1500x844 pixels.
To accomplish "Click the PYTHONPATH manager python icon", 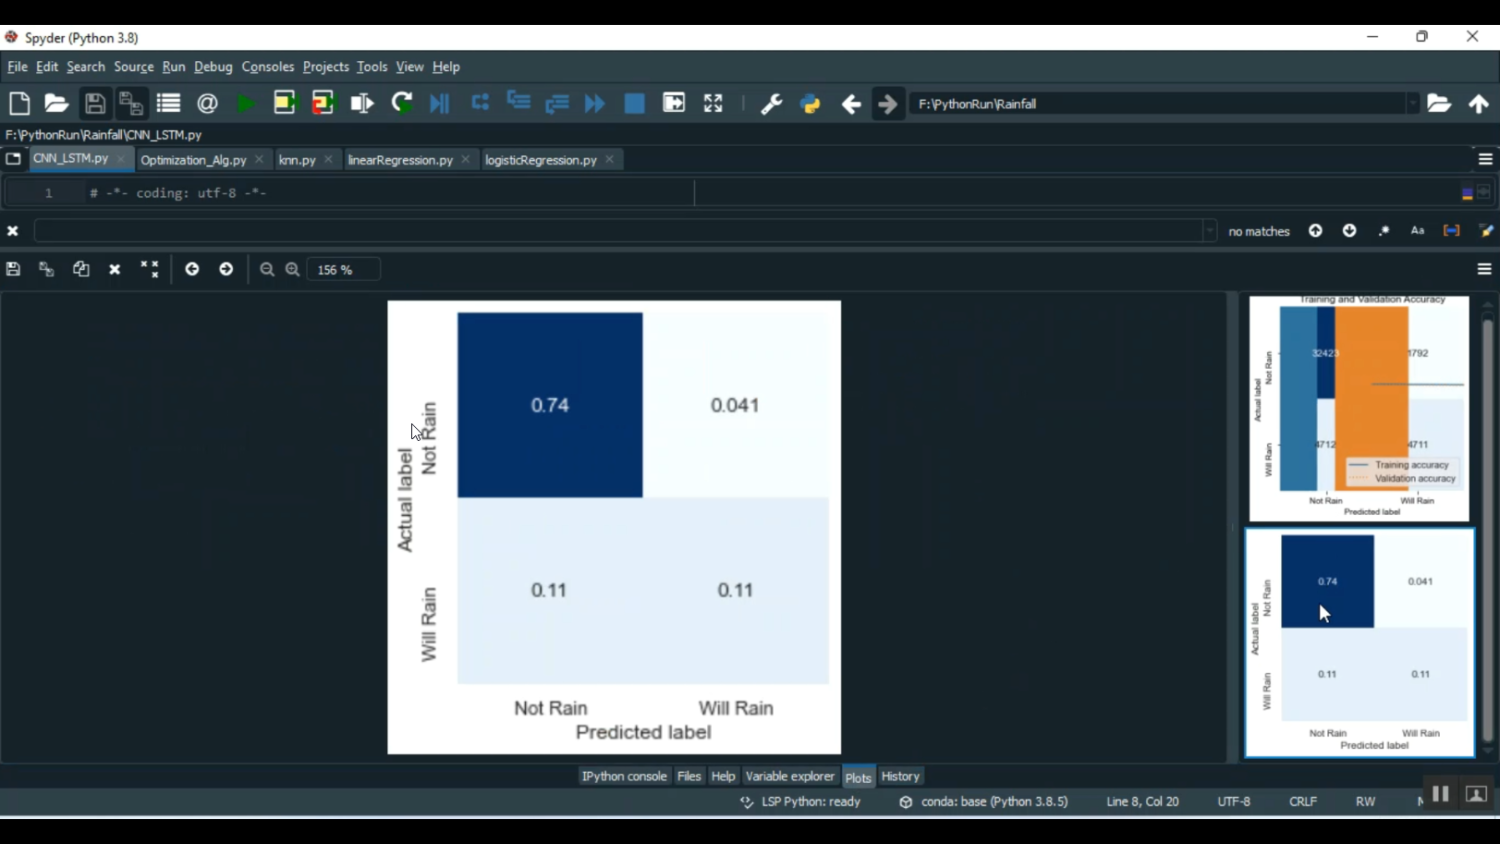I will point(810,104).
